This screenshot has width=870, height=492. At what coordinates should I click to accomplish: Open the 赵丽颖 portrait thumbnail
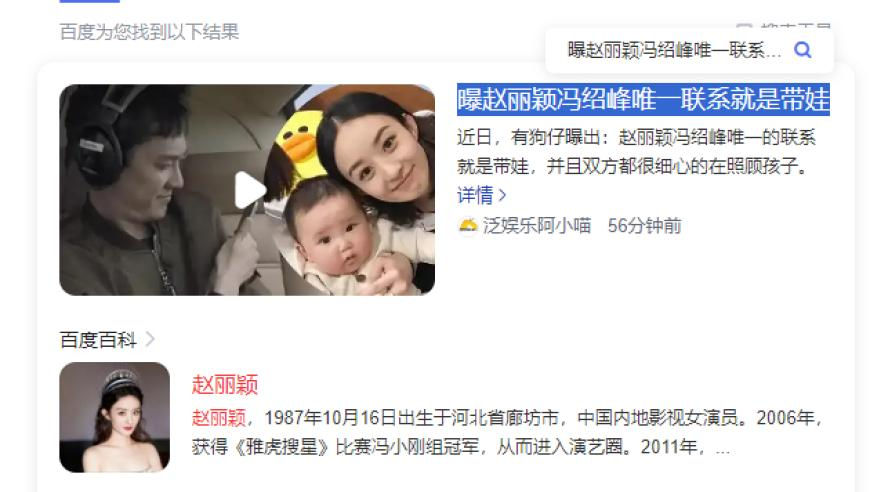click(114, 417)
